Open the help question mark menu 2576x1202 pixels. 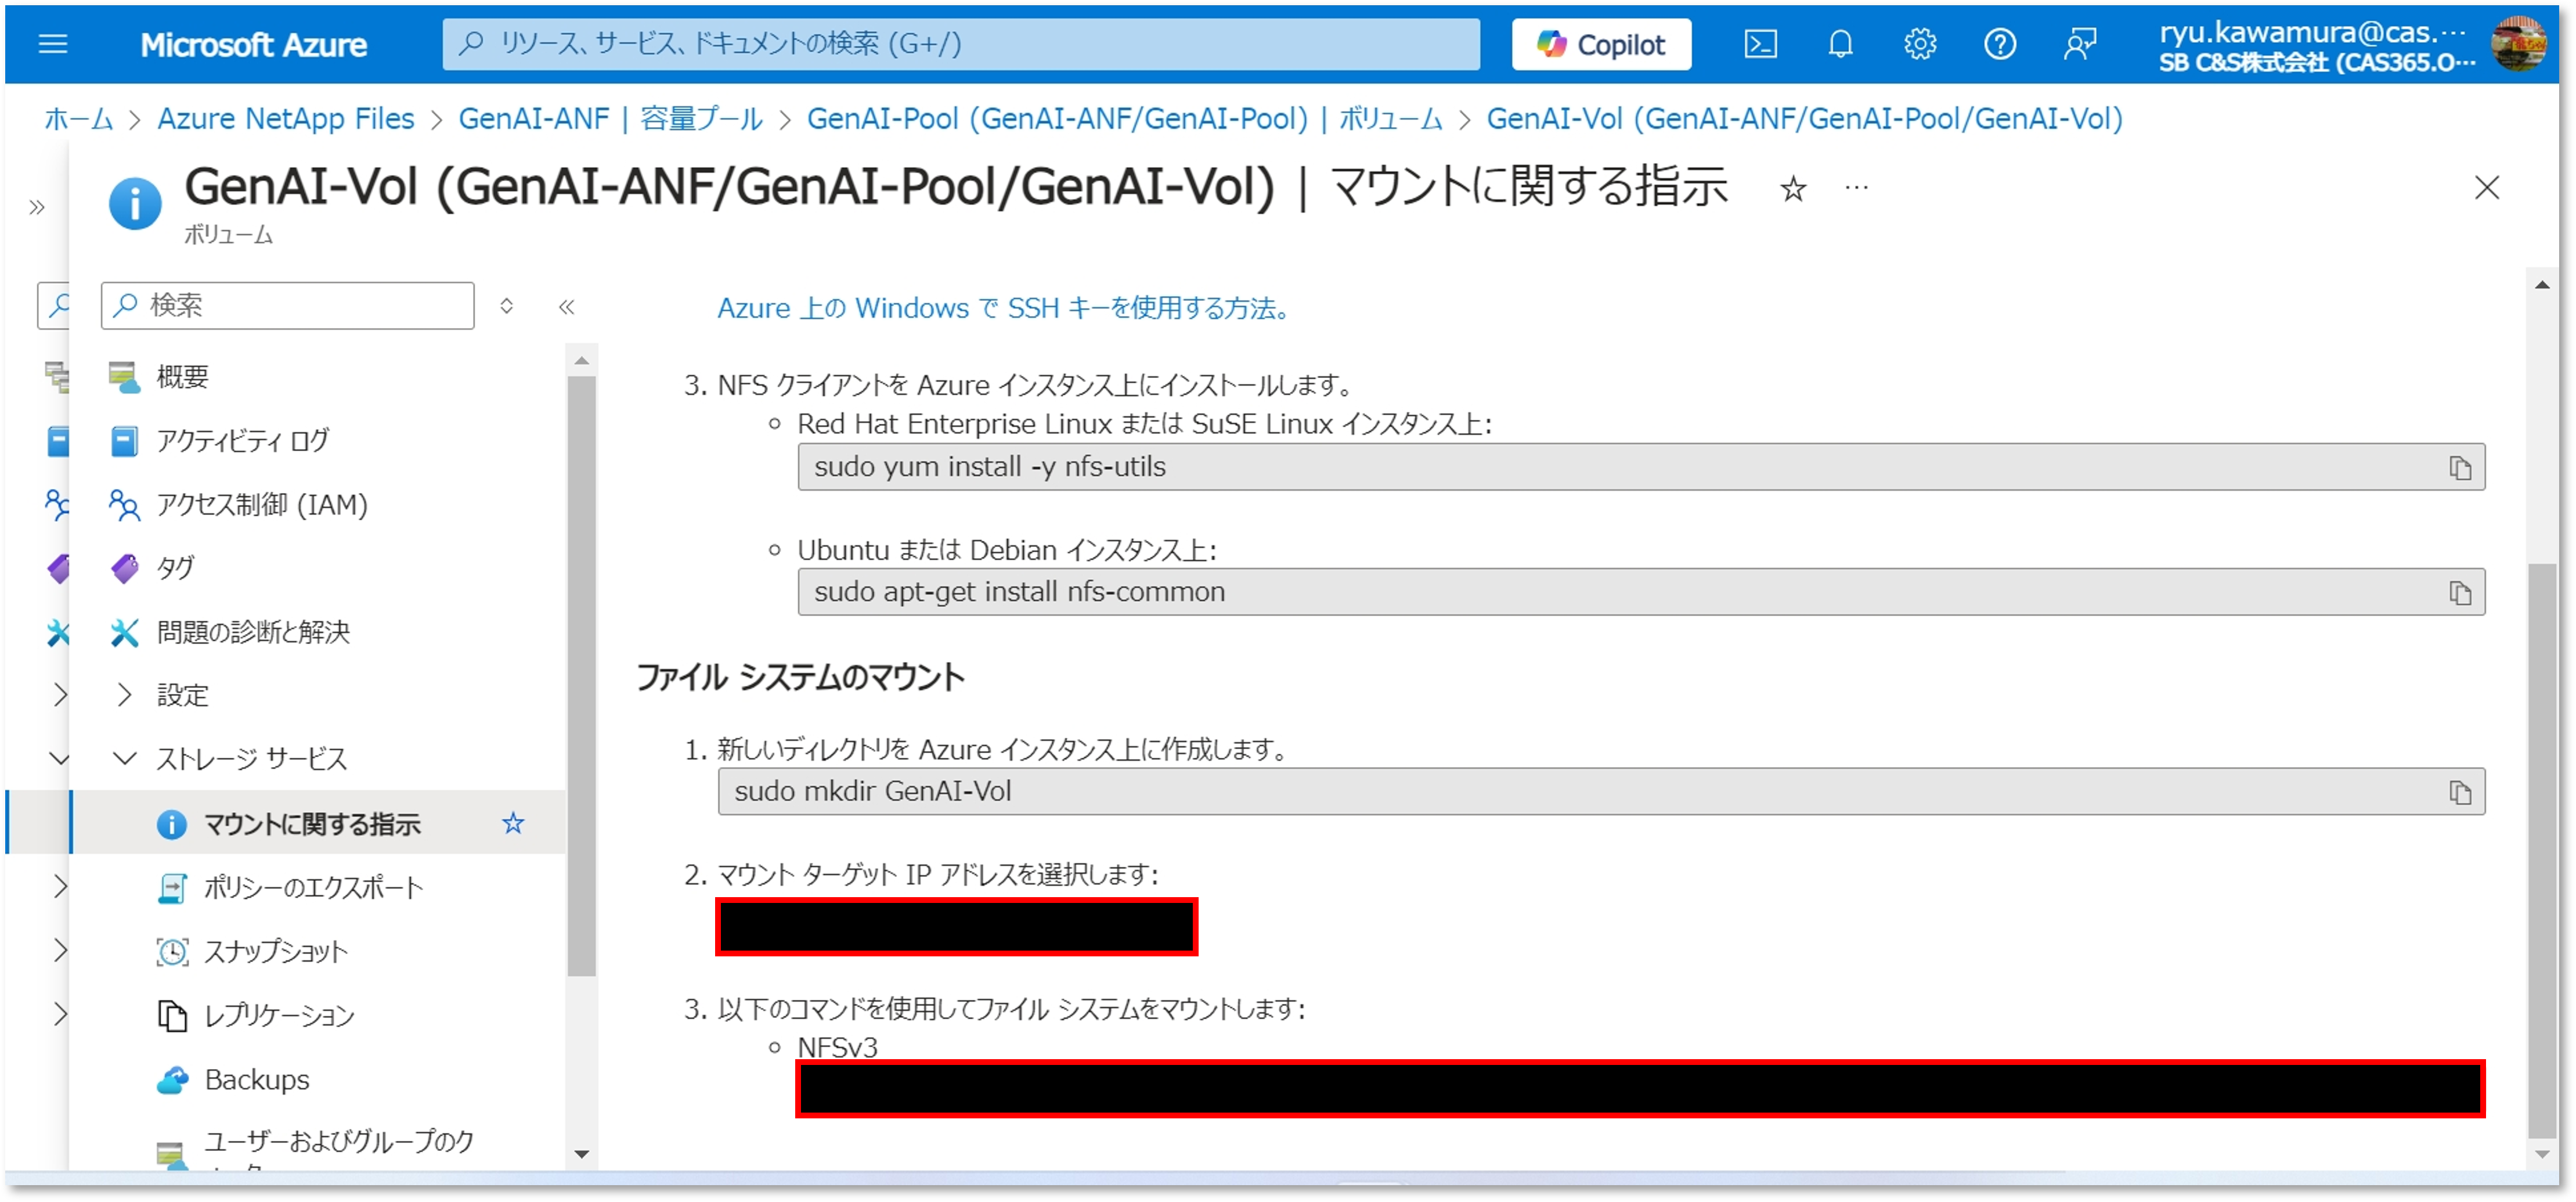(x=2000, y=44)
